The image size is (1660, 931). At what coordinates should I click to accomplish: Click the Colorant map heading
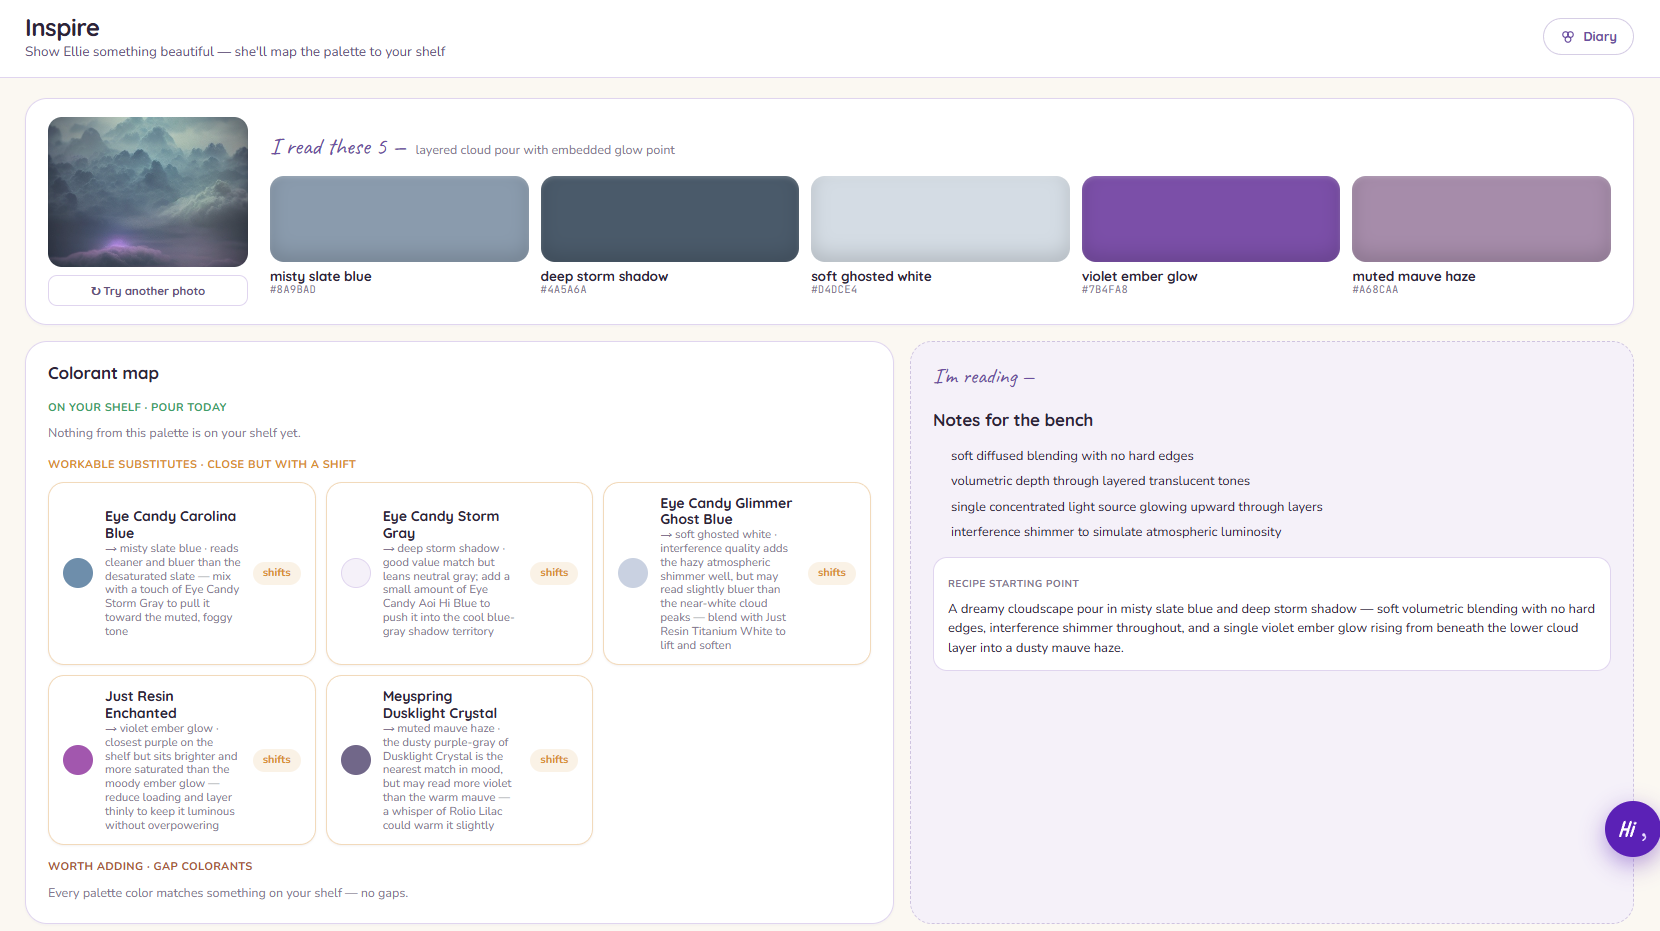[103, 373]
